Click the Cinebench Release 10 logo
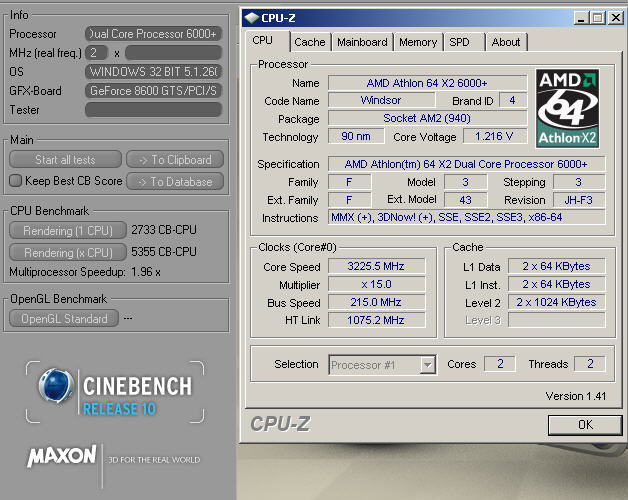 (115, 392)
